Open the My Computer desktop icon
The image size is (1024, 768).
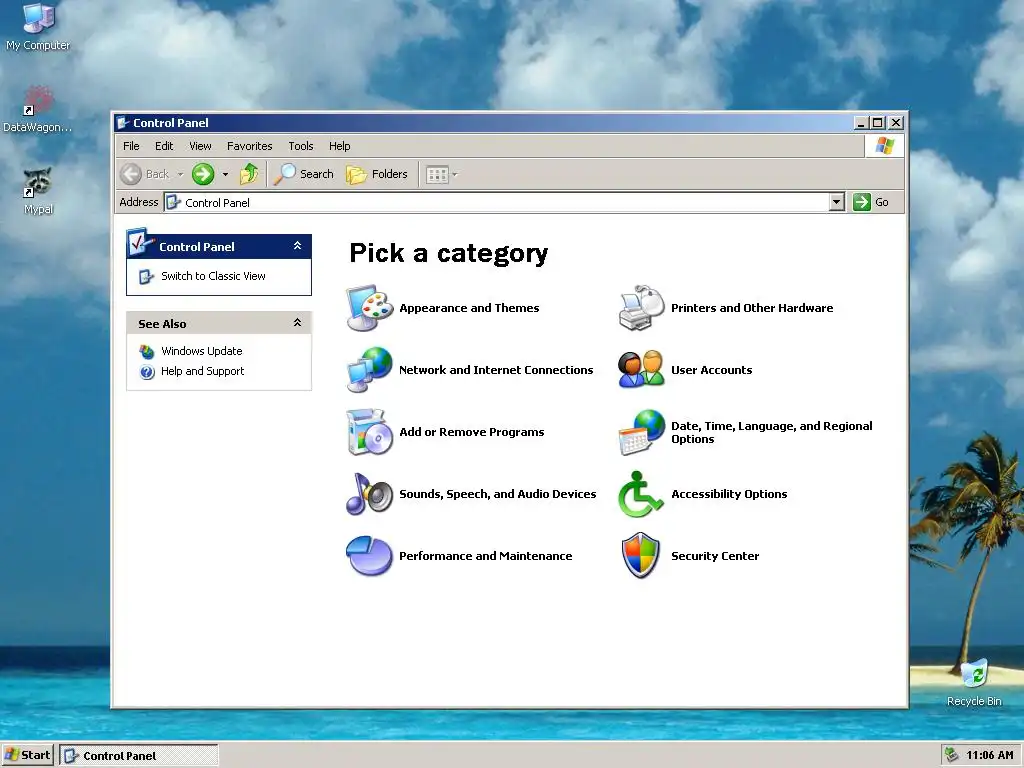(39, 18)
